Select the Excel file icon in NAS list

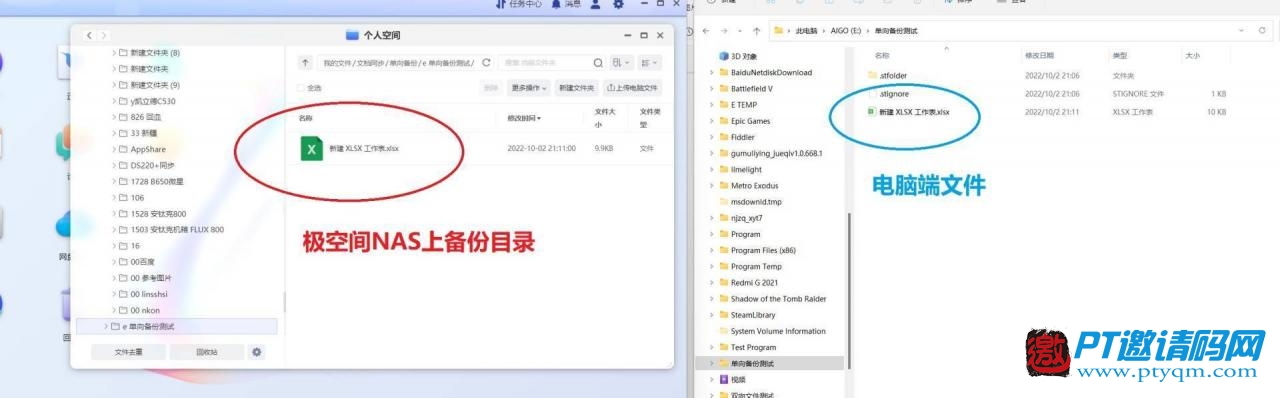[x=312, y=148]
